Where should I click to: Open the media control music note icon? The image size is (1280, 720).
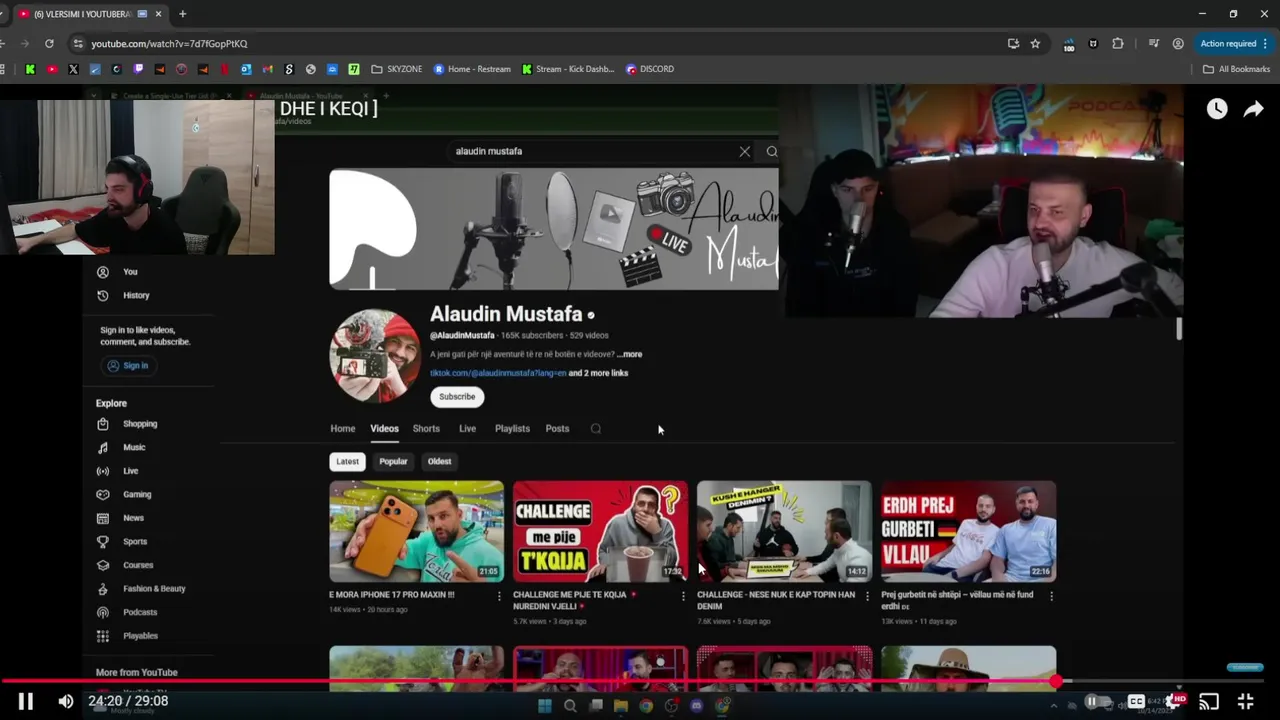coord(1154,43)
